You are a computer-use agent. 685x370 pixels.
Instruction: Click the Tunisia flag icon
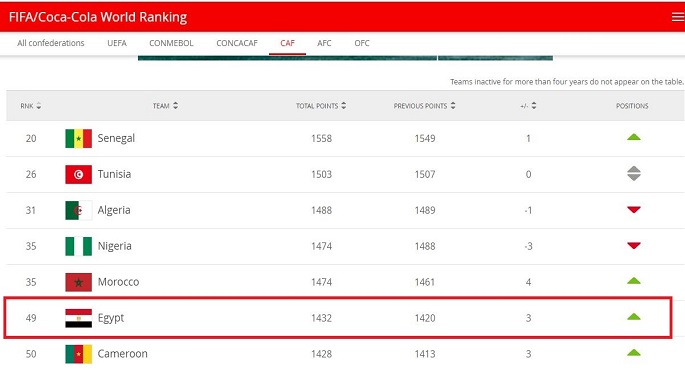[x=79, y=174]
